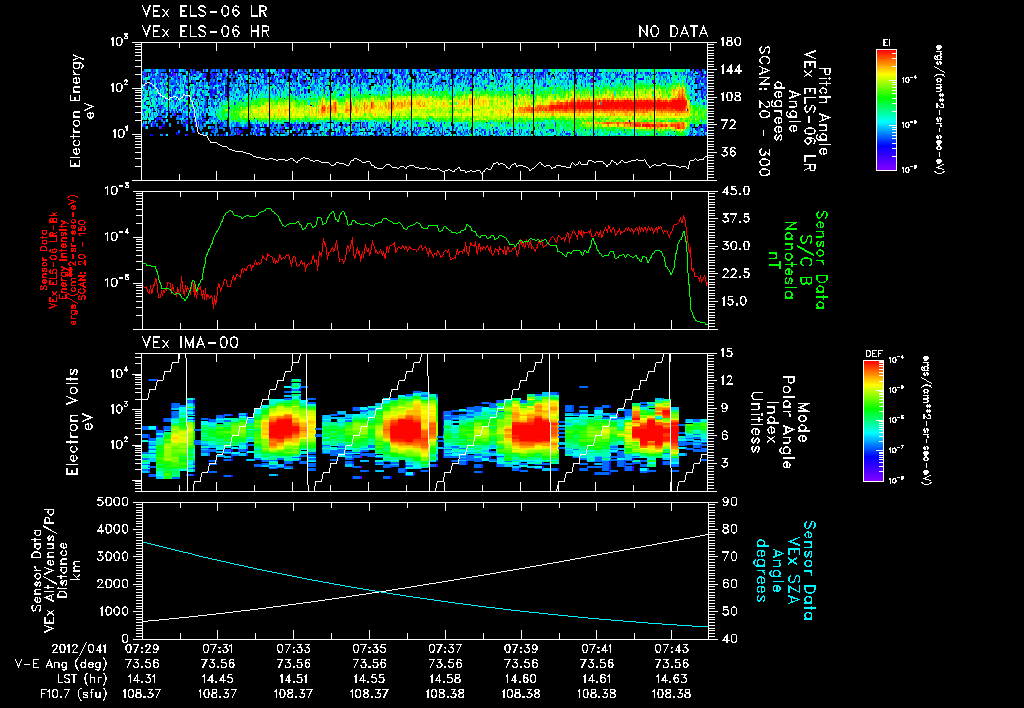Click the 22.5 nanotesla axis tick

pyautogui.click(x=735, y=273)
